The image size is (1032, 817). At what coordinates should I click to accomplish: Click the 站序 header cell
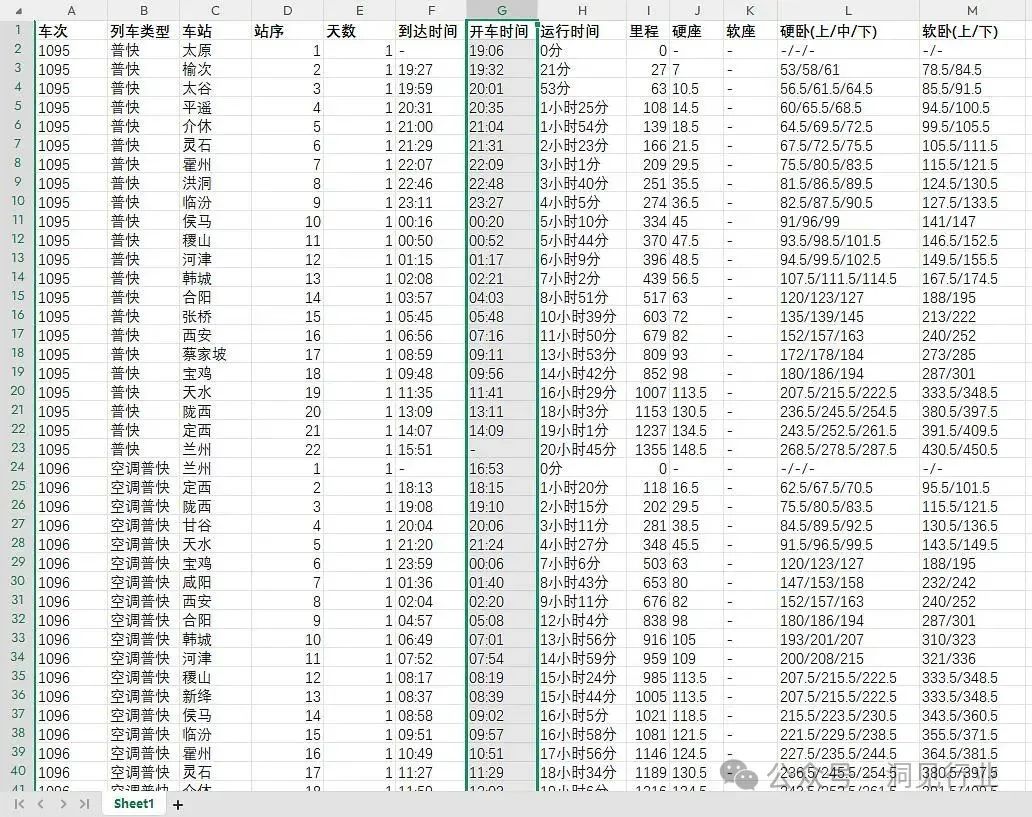point(287,32)
